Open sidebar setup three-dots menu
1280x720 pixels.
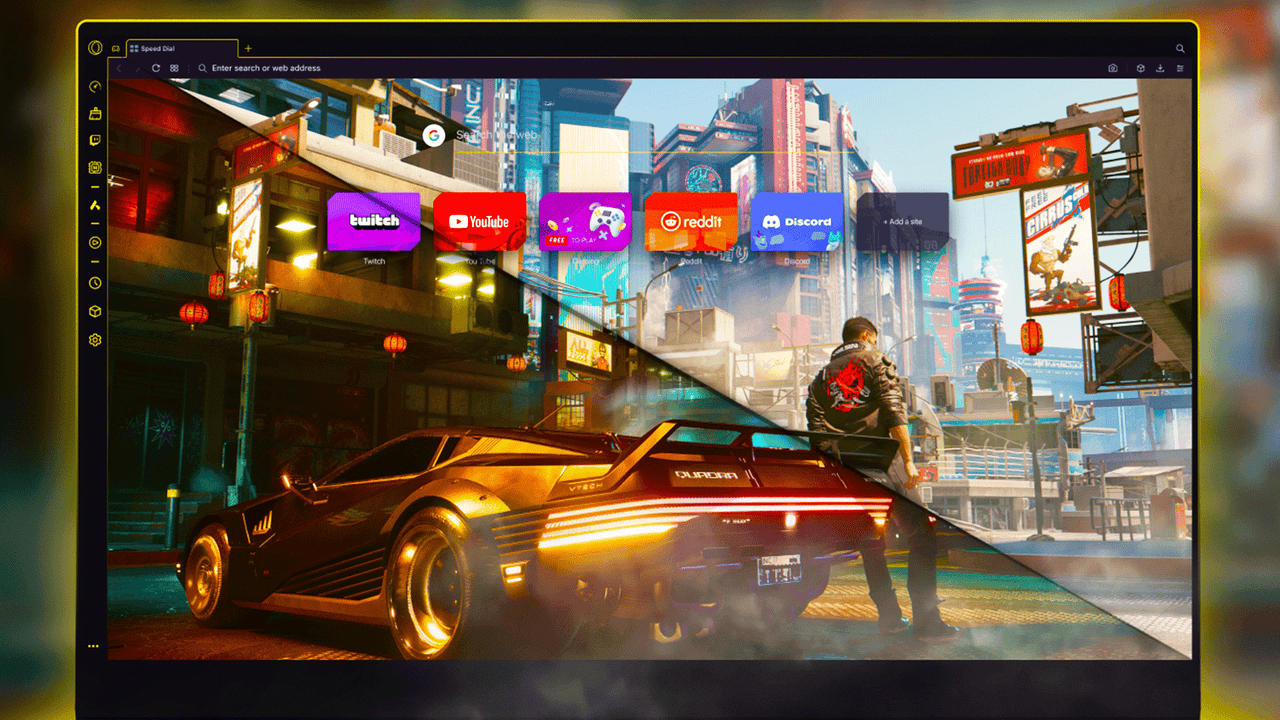93,646
